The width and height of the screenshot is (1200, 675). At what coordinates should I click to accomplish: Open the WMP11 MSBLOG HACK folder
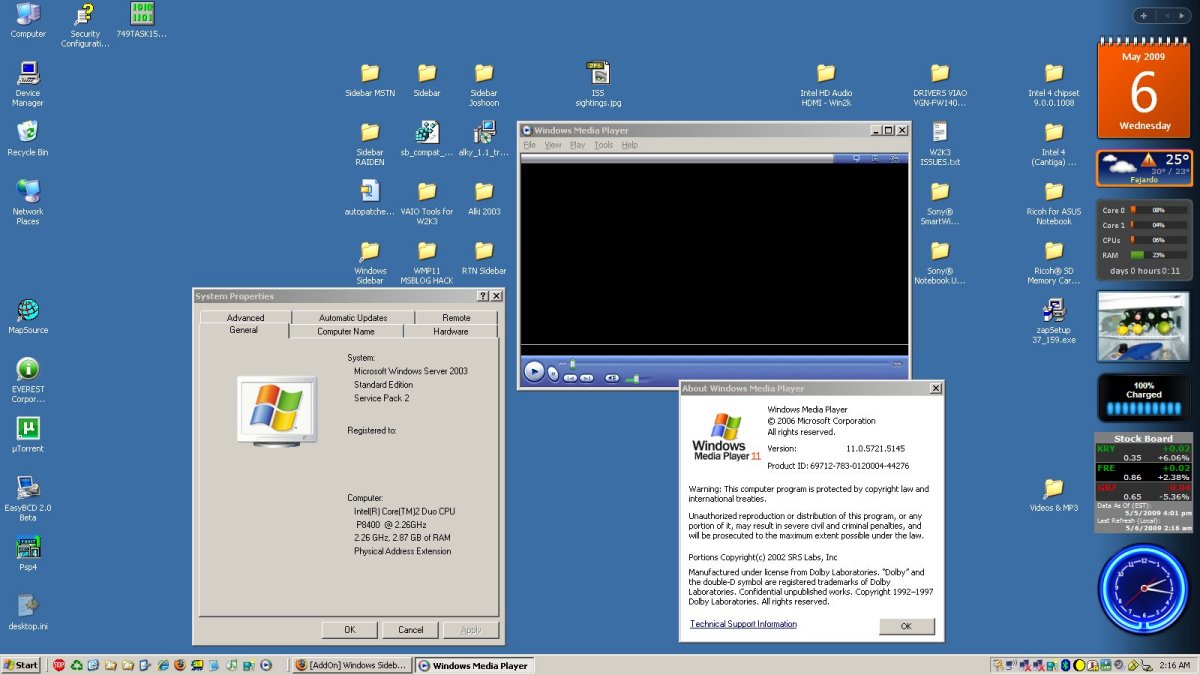point(427,262)
